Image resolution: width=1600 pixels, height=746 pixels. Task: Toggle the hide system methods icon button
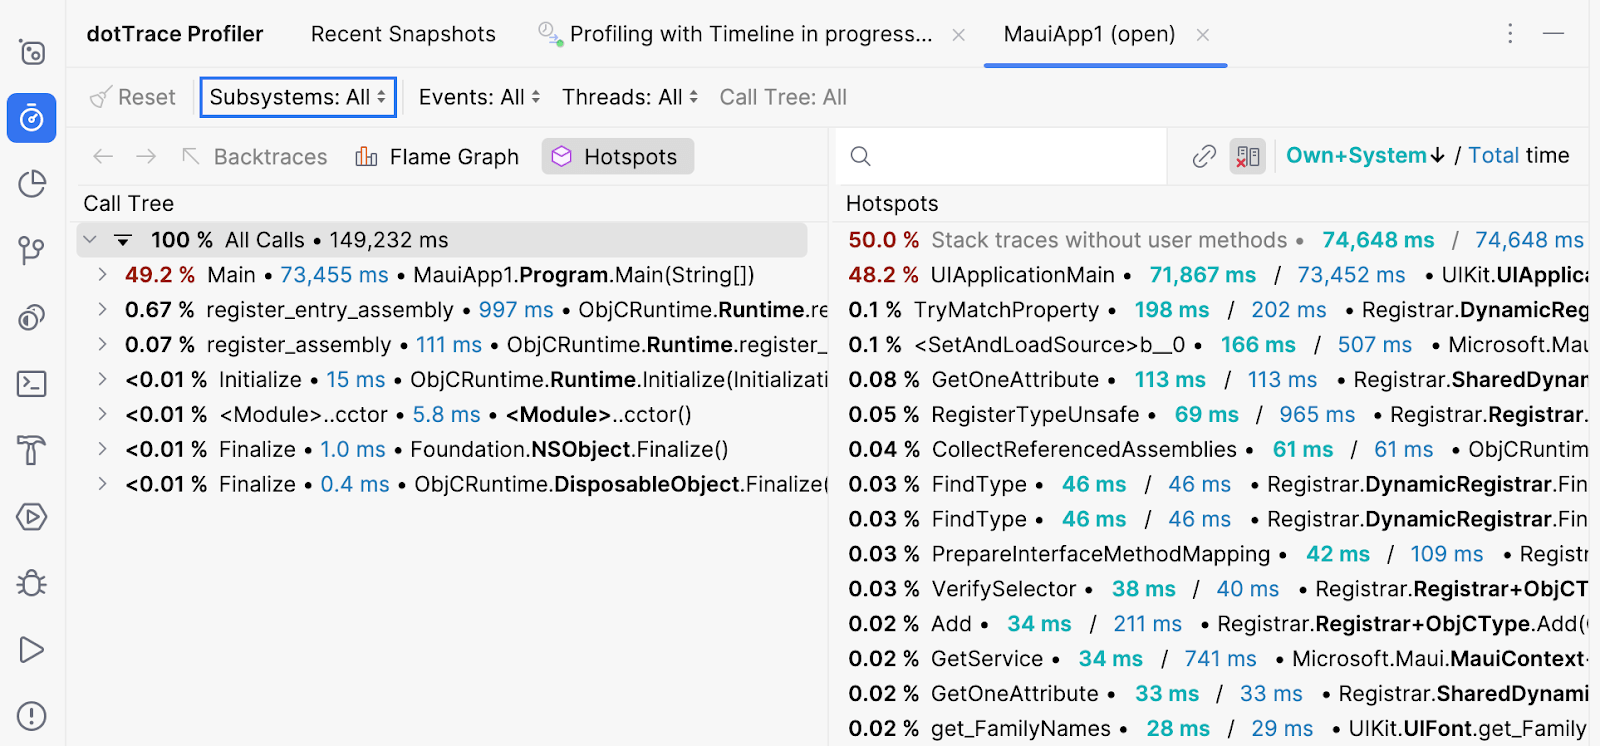[x=1247, y=156]
